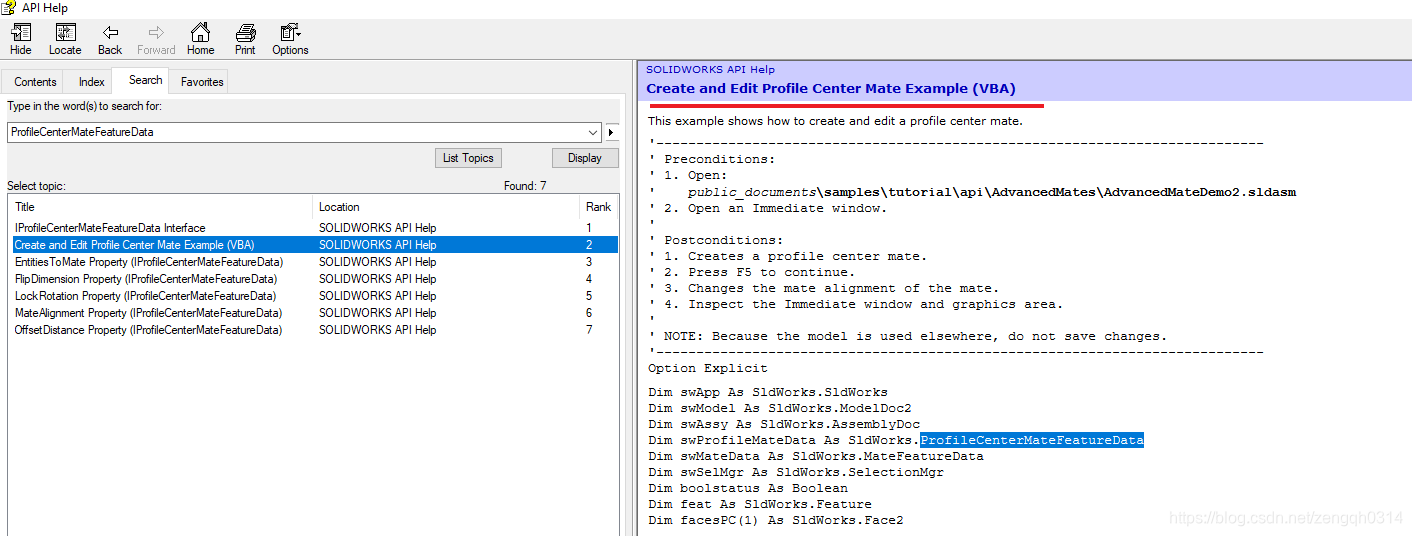Click rank value 1 in results

click(589, 228)
